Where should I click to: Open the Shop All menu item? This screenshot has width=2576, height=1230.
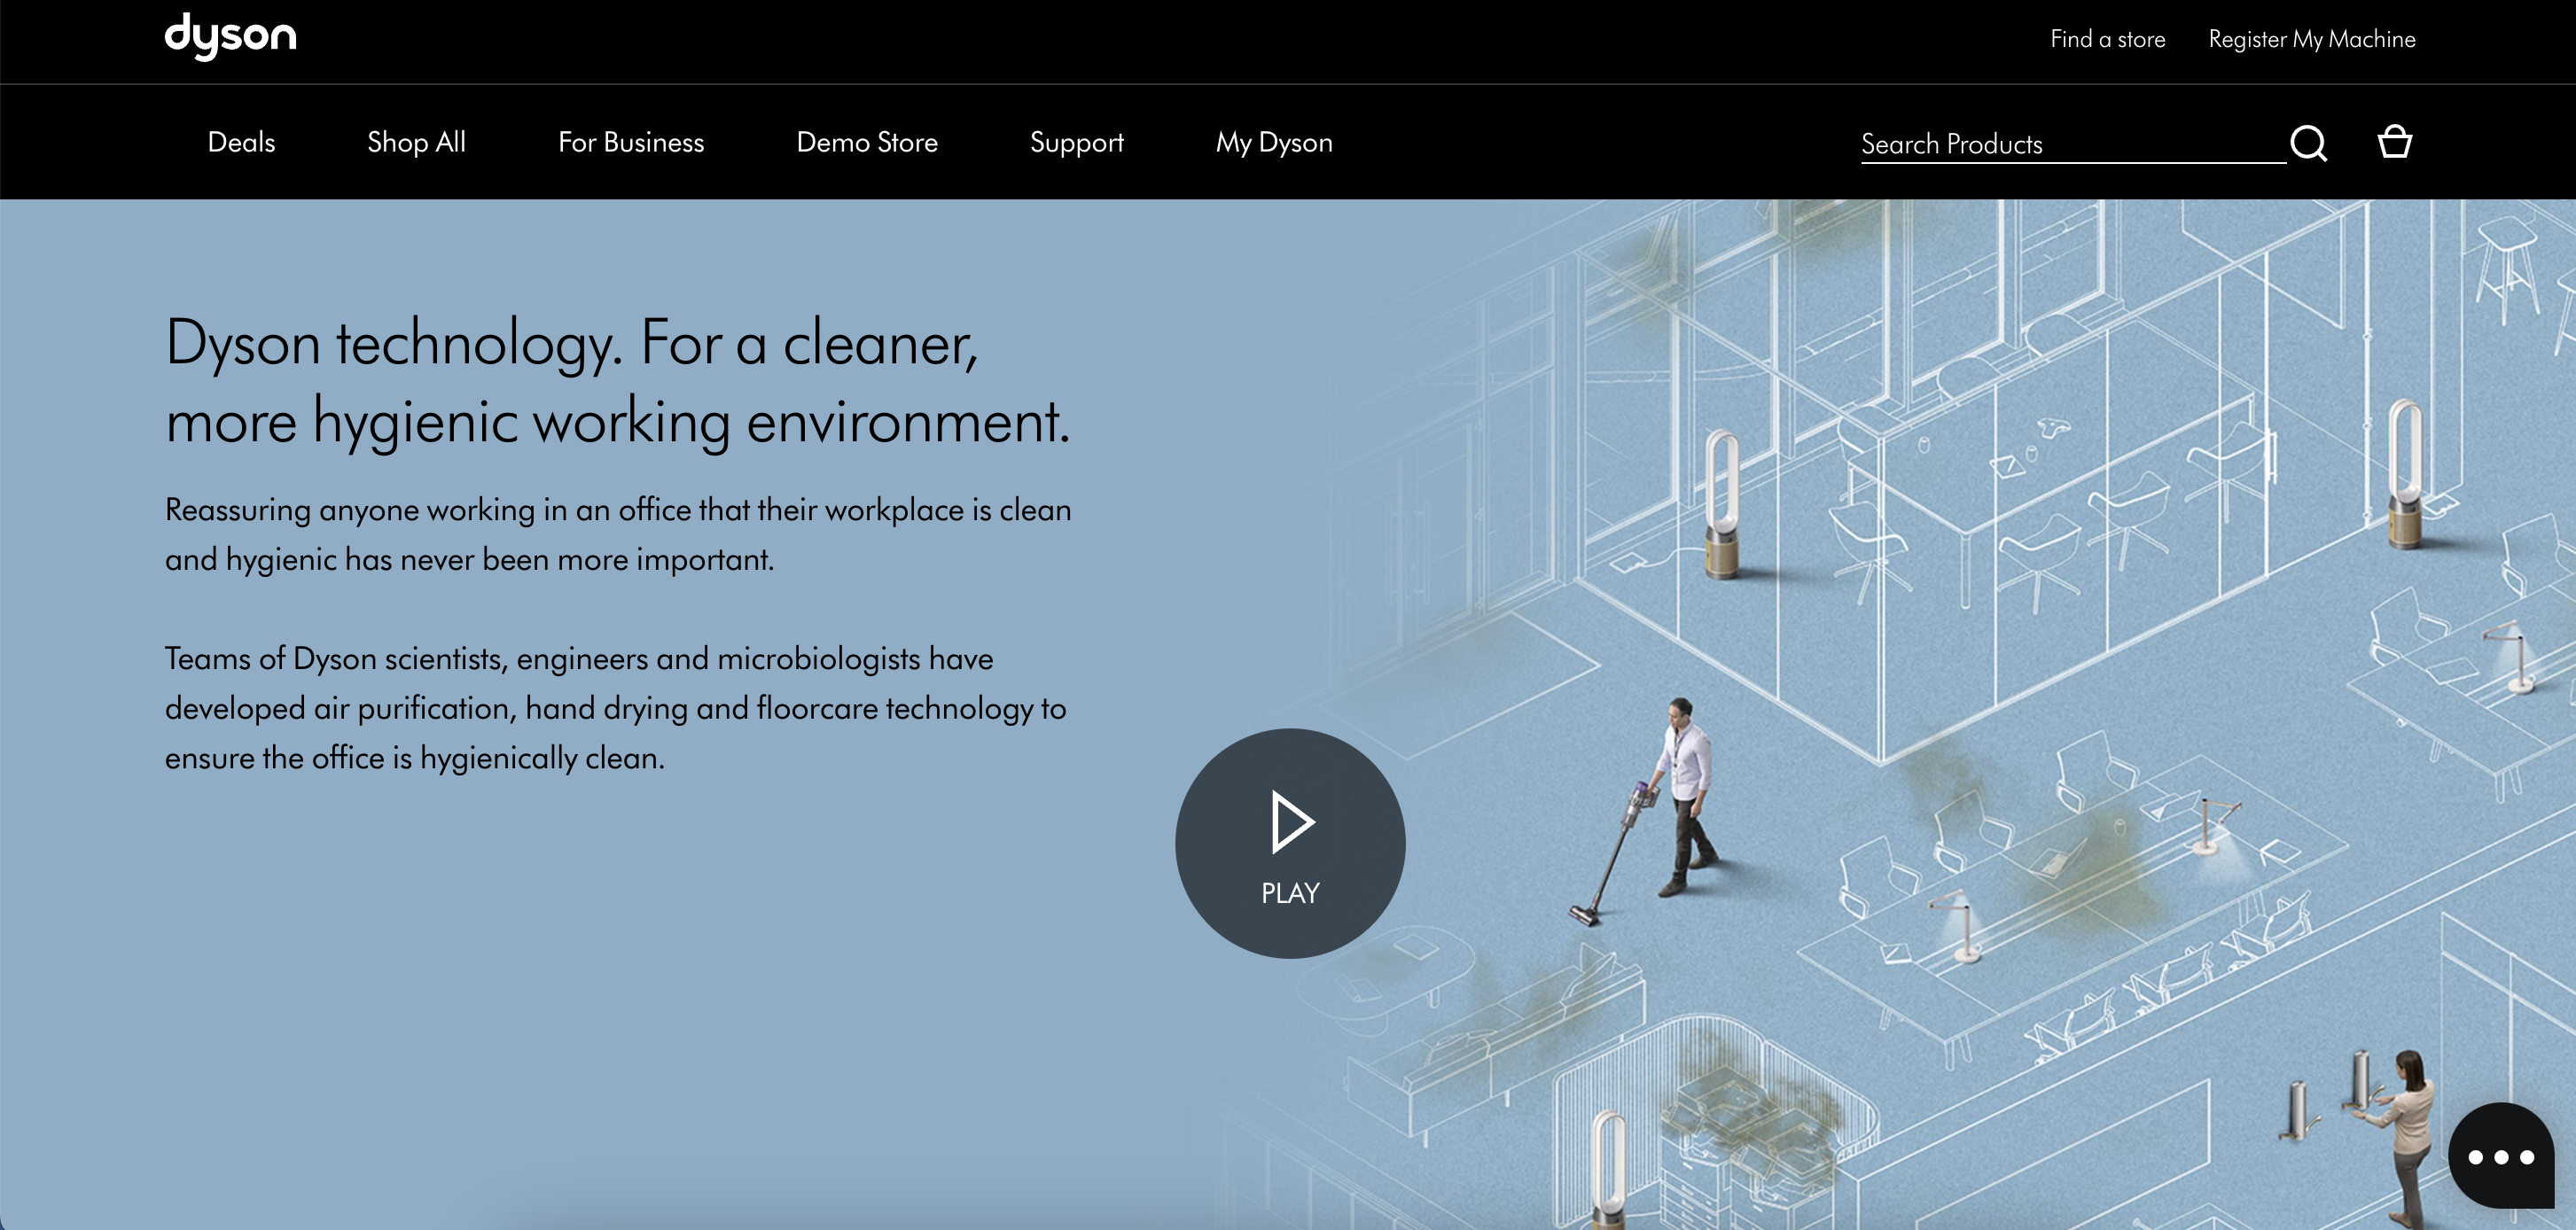(x=416, y=143)
